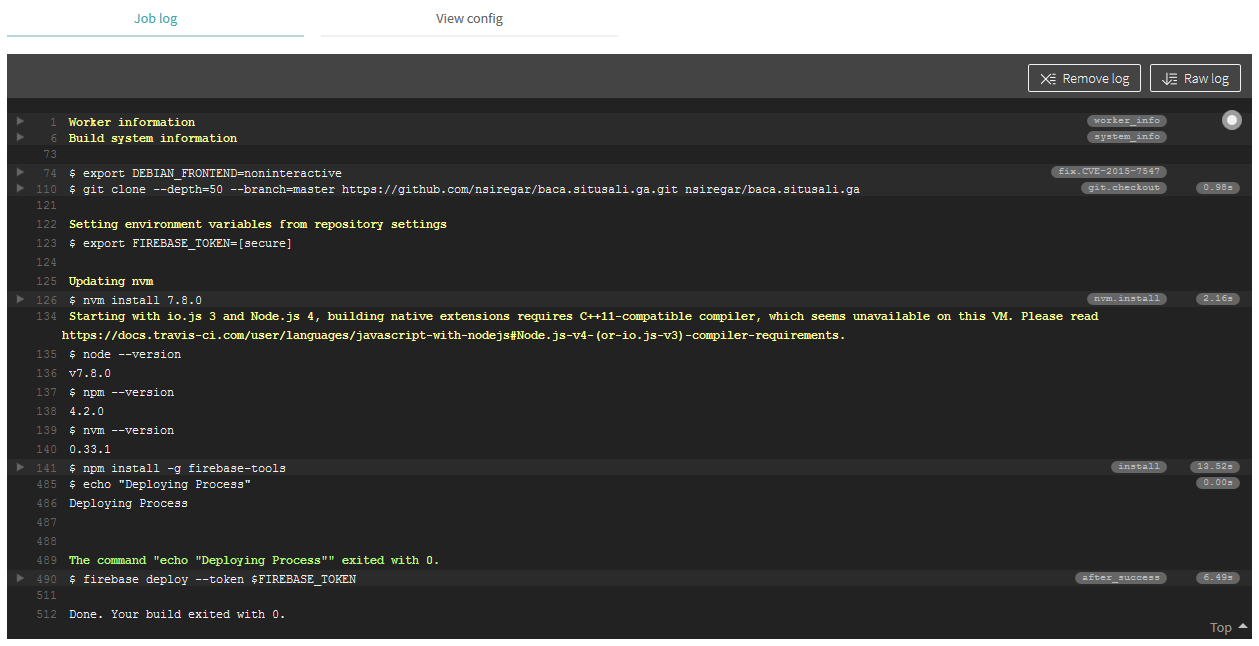Click the '$ npm --version' line
This screenshot has height=646, width=1259.
[x=121, y=392]
